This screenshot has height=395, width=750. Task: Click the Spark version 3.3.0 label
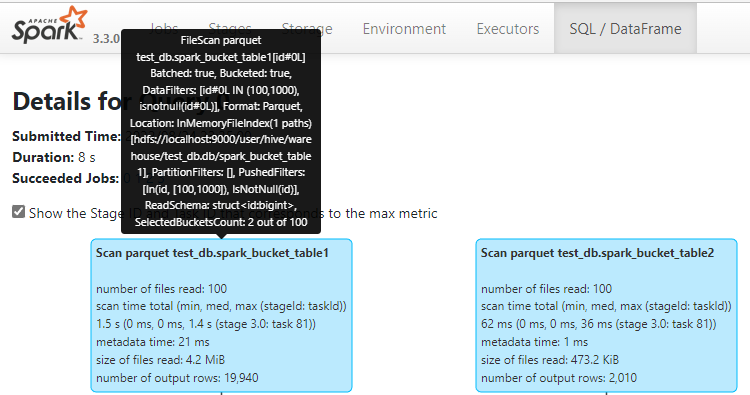(106, 39)
